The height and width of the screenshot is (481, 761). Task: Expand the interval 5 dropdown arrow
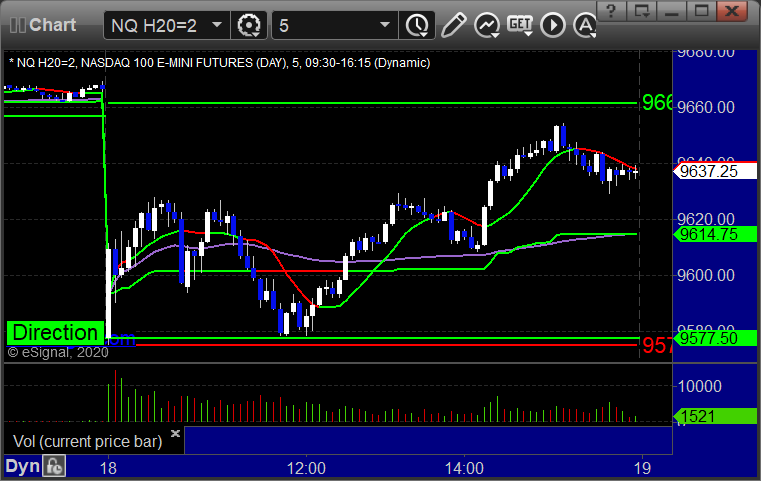click(385, 25)
